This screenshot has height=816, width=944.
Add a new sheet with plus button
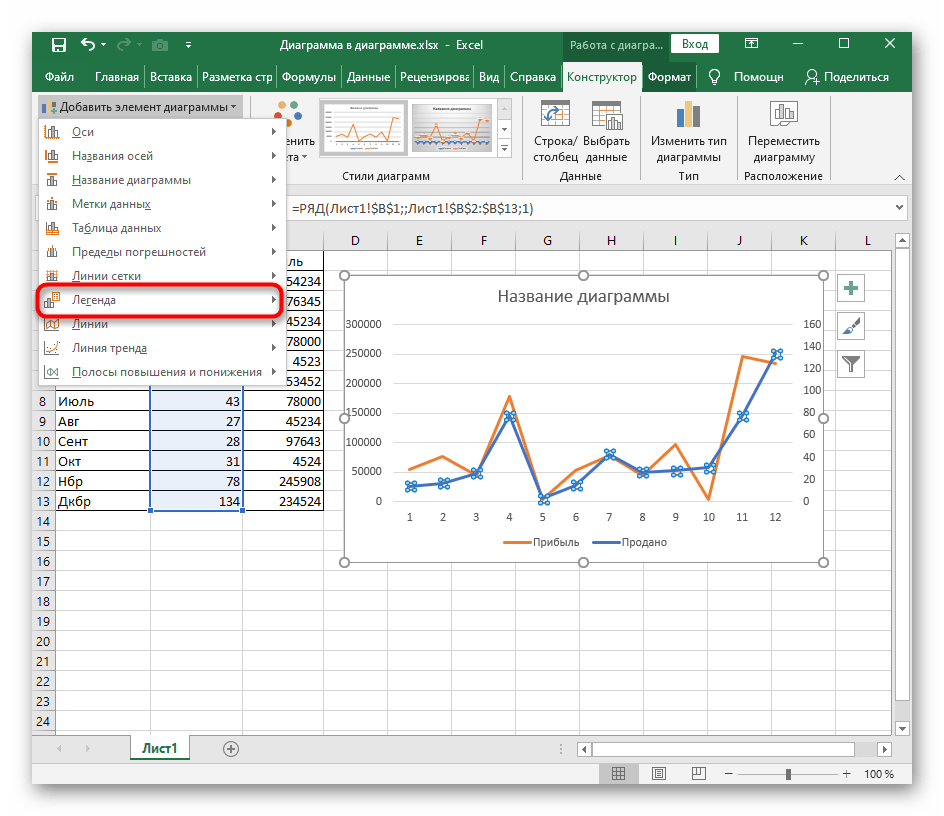[x=231, y=748]
